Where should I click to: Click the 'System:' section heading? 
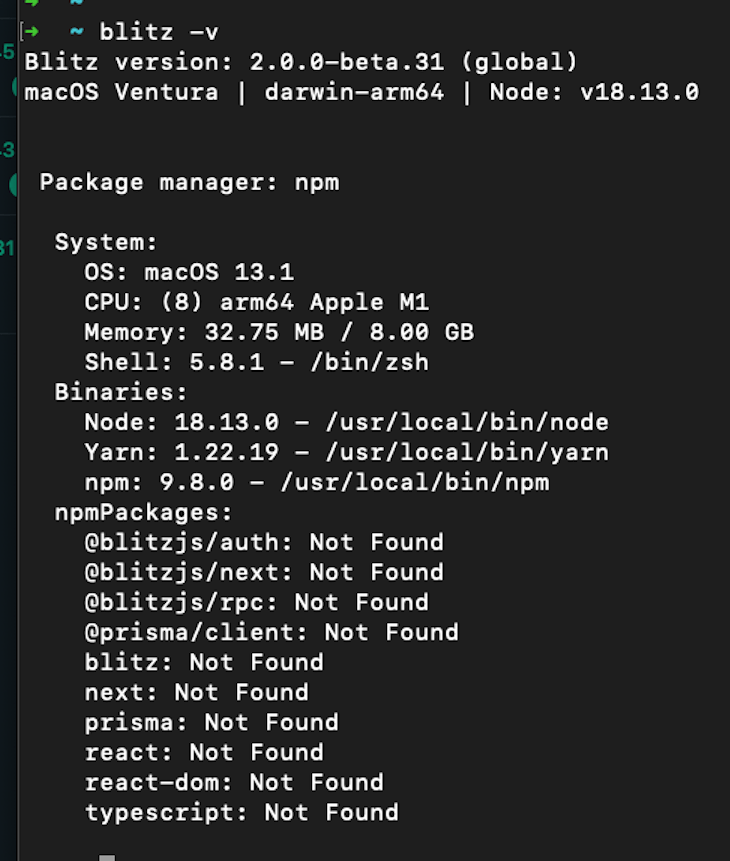point(106,242)
